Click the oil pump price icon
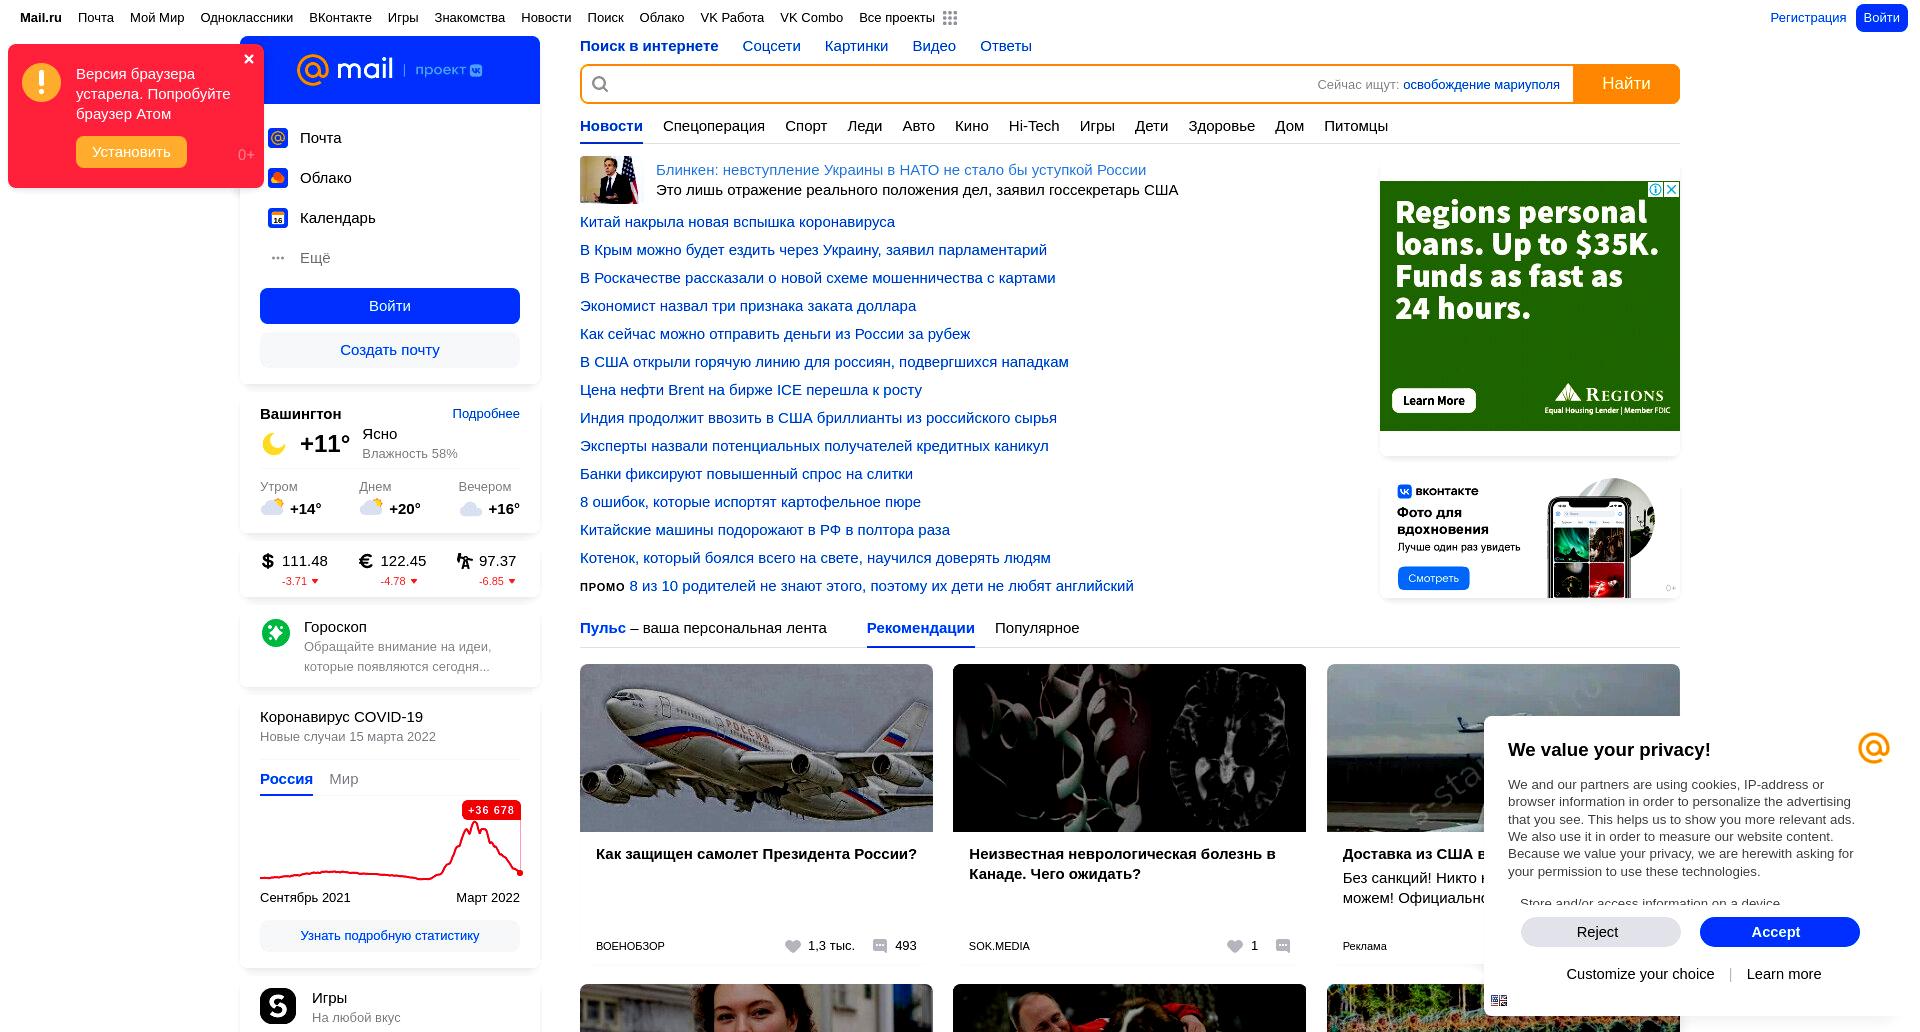This screenshot has width=1920, height=1032. click(x=464, y=561)
